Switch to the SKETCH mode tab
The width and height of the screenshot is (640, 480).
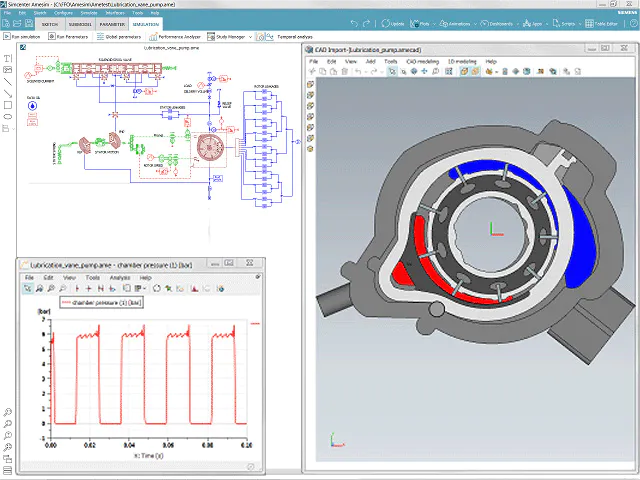pyautogui.click(x=49, y=24)
